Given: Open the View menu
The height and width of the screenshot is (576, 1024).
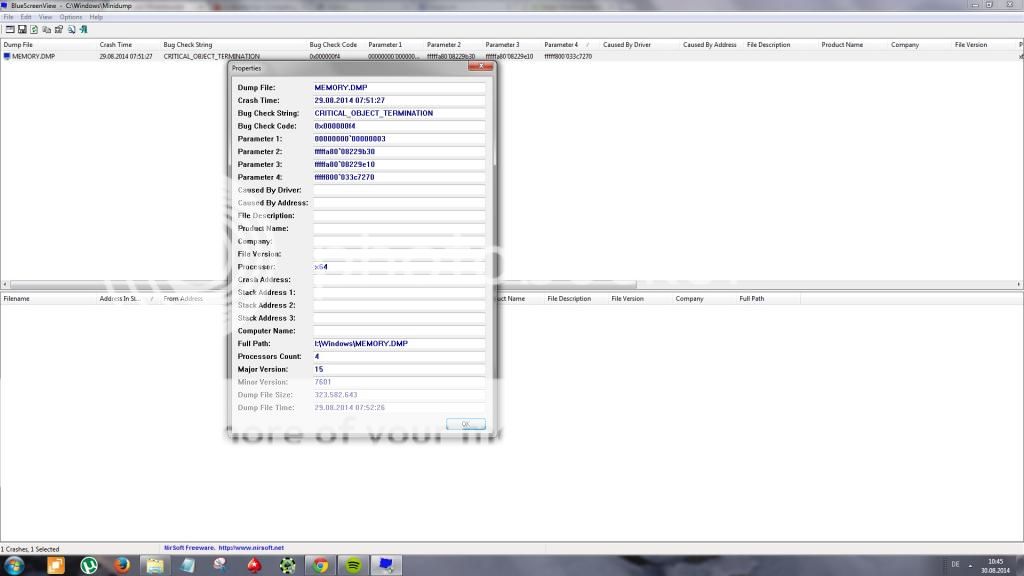Looking at the screenshot, I should coord(45,17).
